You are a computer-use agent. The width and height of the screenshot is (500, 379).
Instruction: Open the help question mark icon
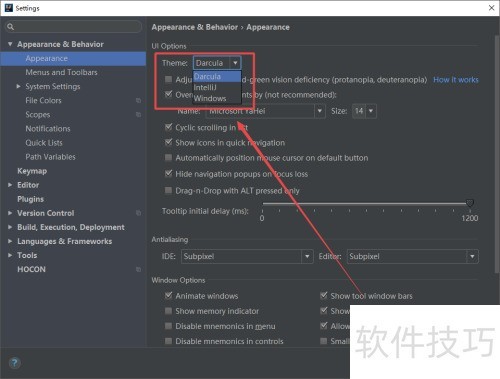[x=15, y=363]
